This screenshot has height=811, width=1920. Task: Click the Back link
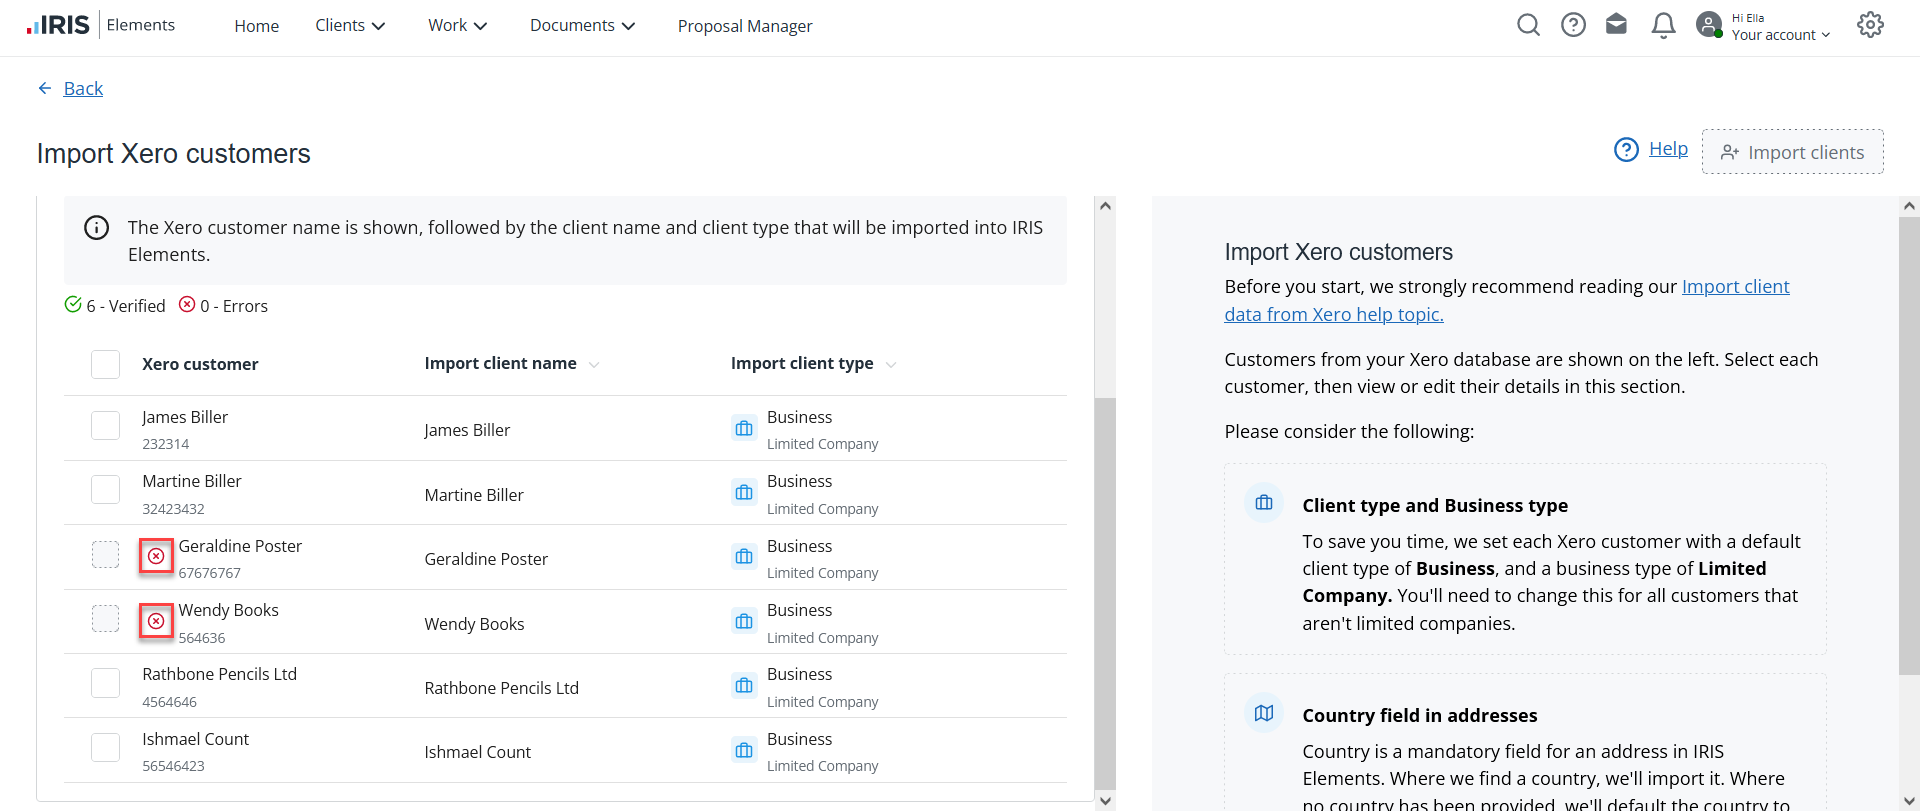83,88
